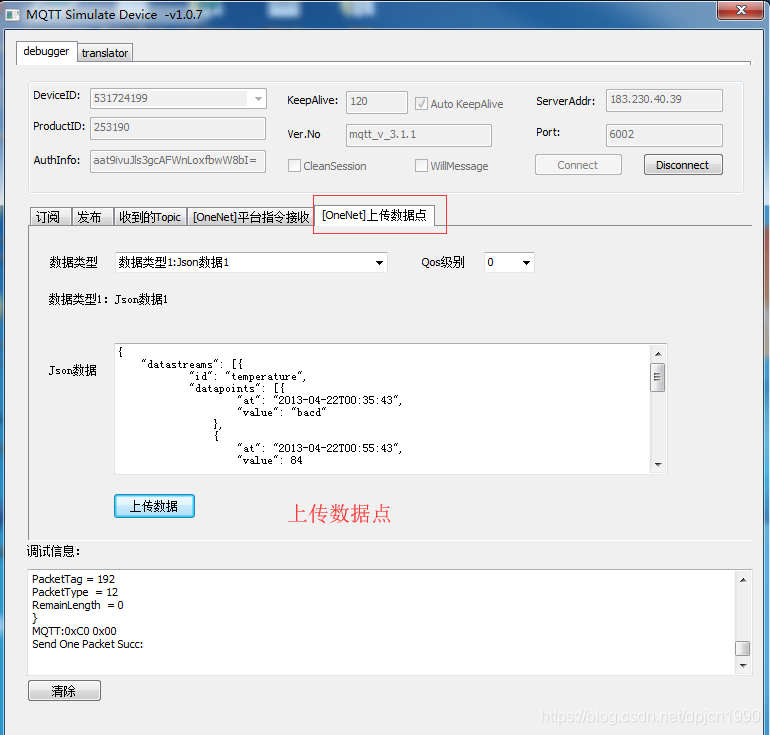Viewport: 770px width, 735px height.
Task: Click the KeepAlive field showing 120
Action: pos(376,102)
